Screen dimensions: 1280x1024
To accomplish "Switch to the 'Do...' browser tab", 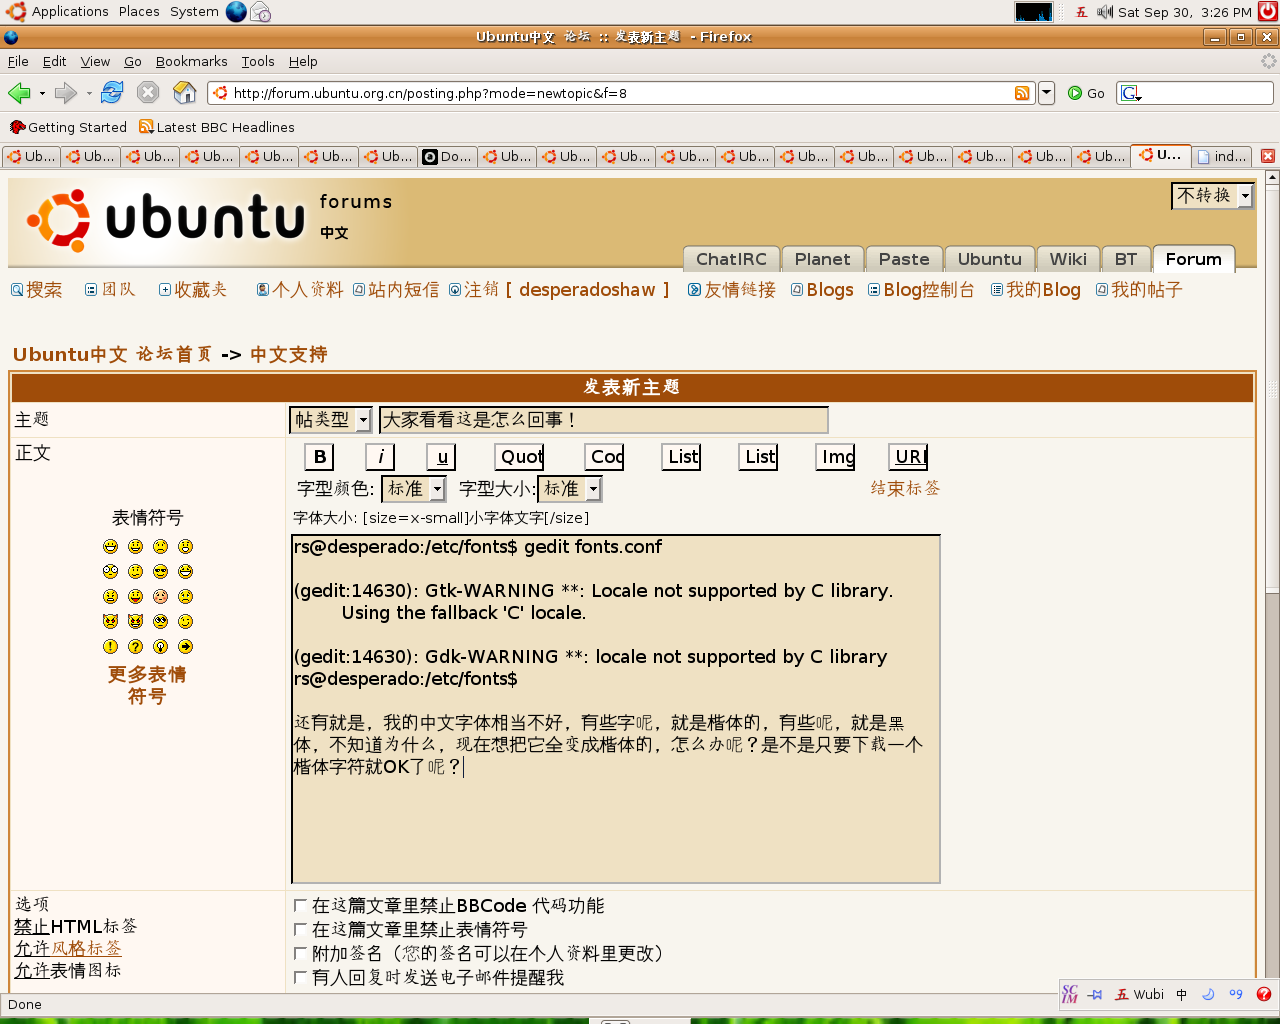I will 448,156.
